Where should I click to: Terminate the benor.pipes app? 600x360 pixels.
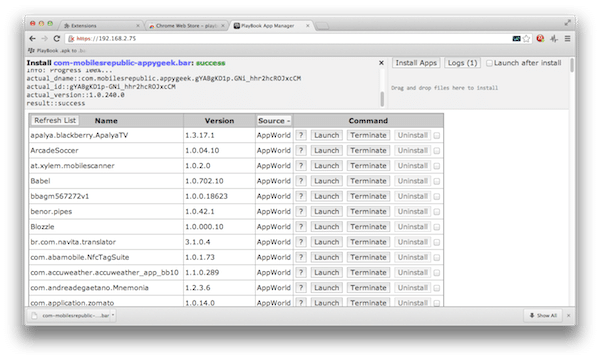(x=368, y=212)
